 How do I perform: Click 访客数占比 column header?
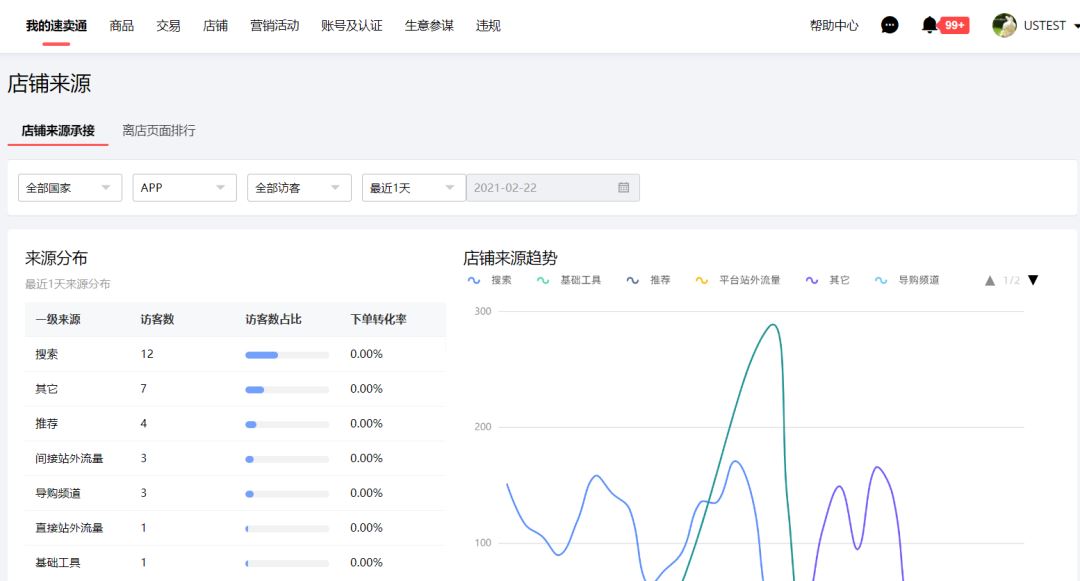coord(273,319)
